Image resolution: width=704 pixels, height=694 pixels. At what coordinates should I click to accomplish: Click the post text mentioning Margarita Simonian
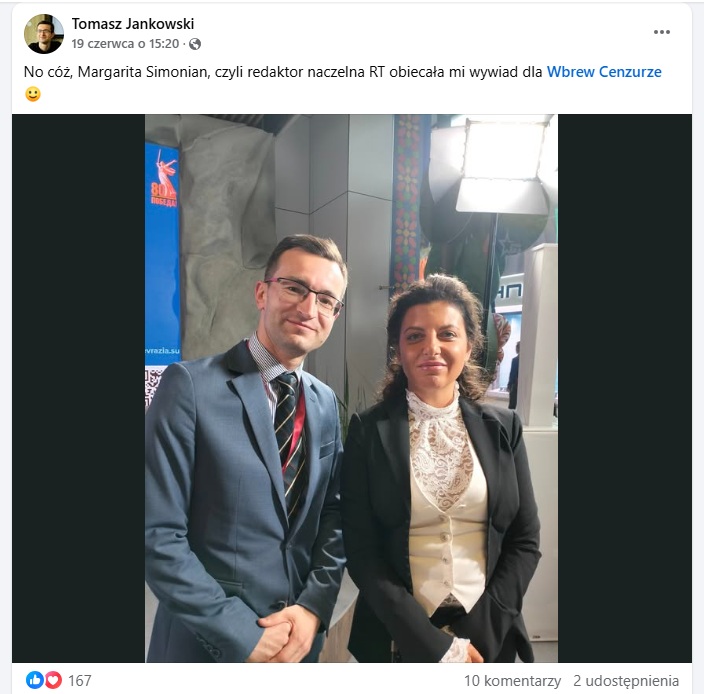(283, 72)
